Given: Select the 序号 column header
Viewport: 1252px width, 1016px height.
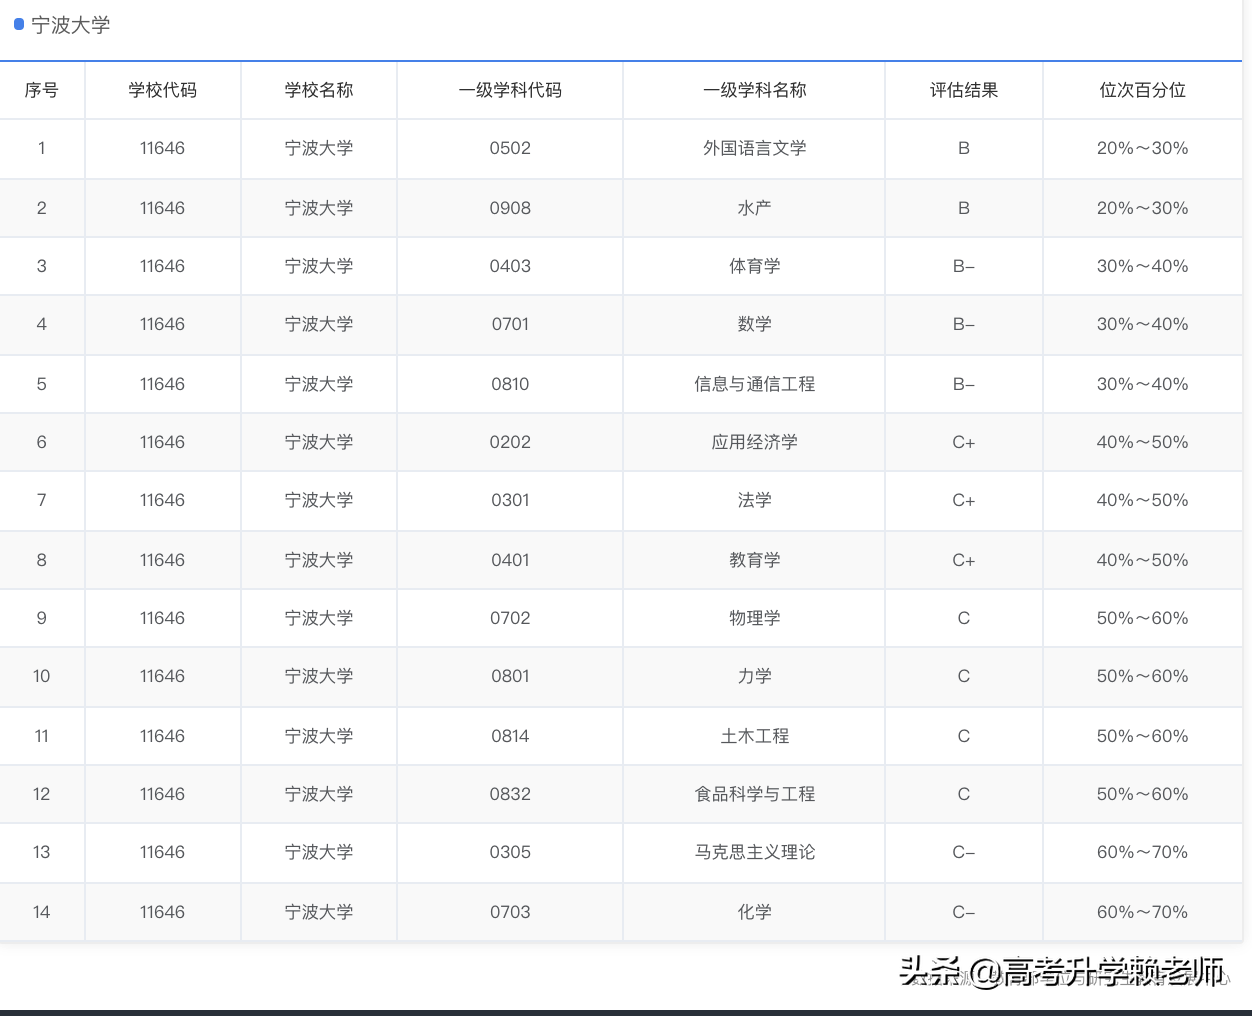Looking at the screenshot, I should [x=42, y=89].
